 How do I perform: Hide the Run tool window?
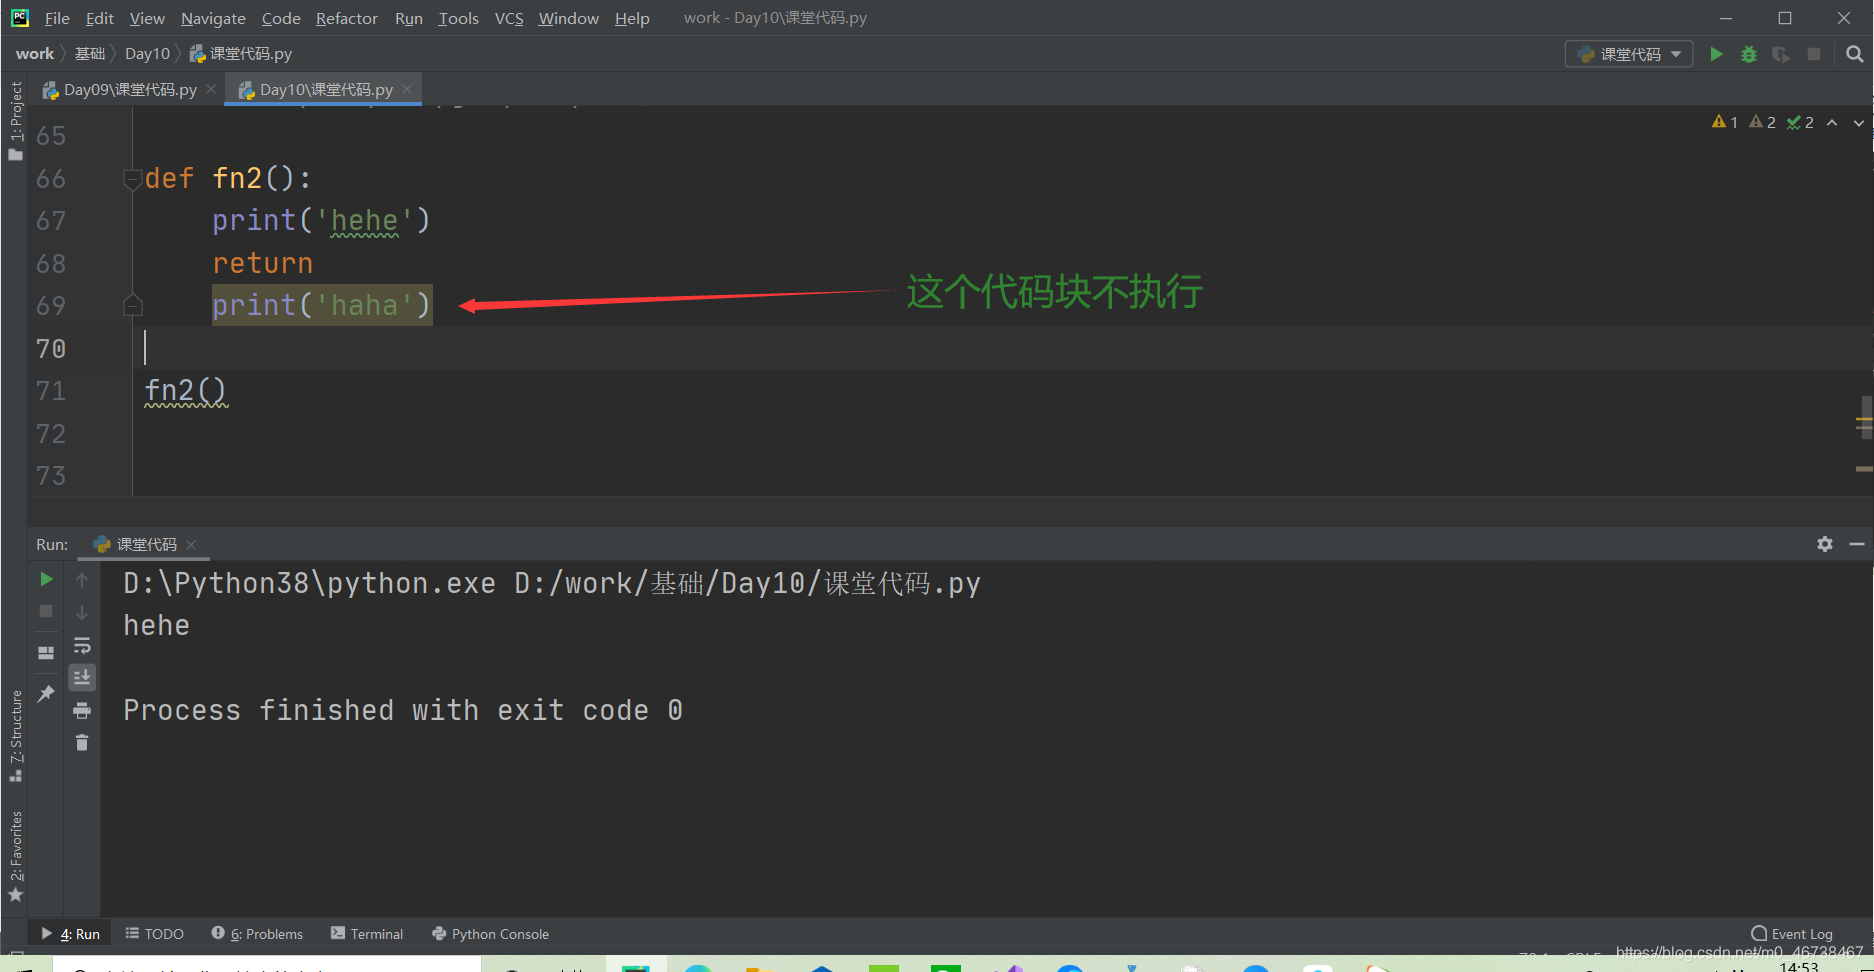[x=1857, y=544]
